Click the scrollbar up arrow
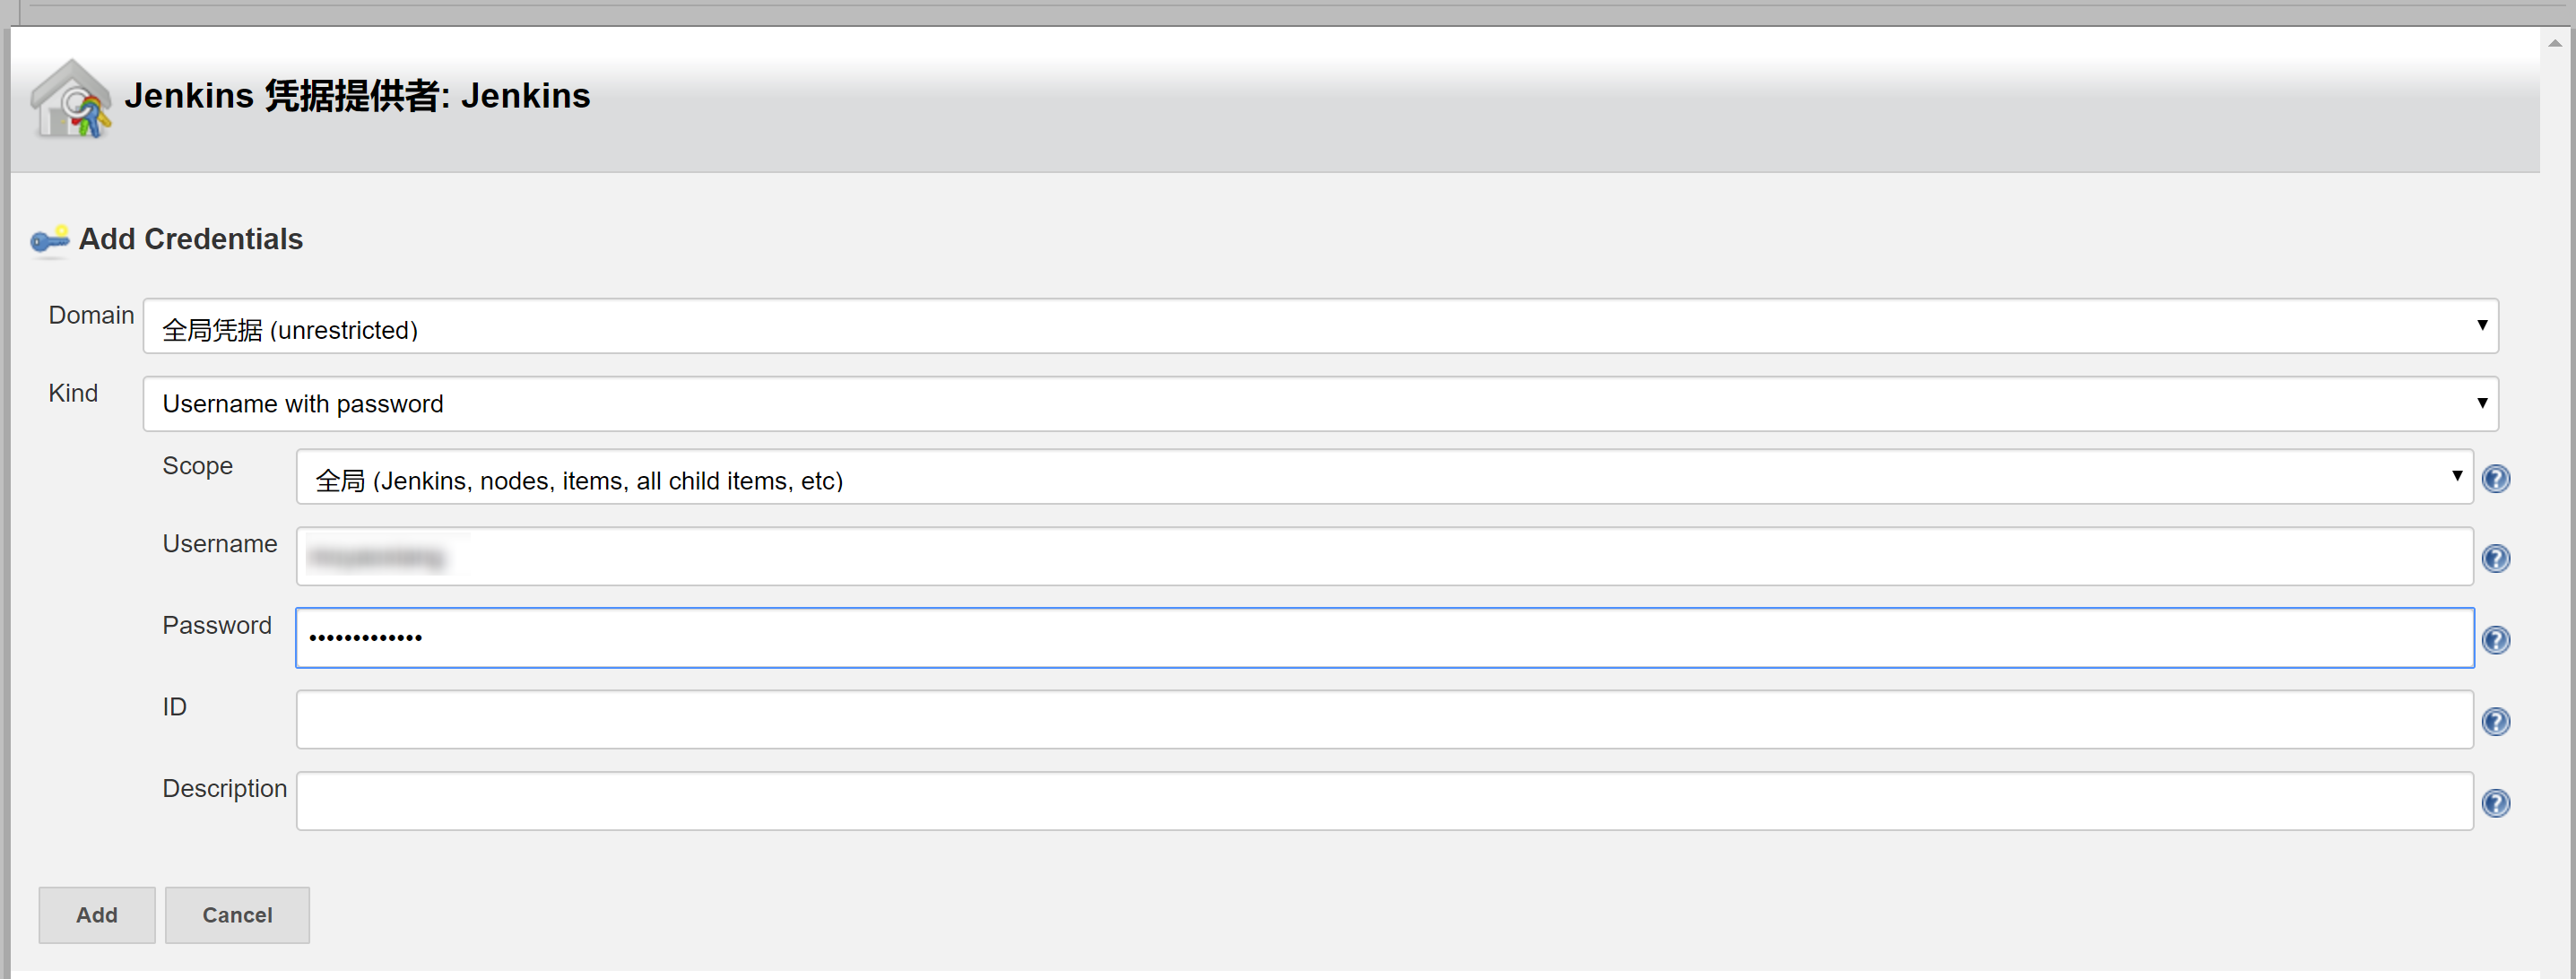Image resolution: width=2576 pixels, height=979 pixels. [2555, 43]
